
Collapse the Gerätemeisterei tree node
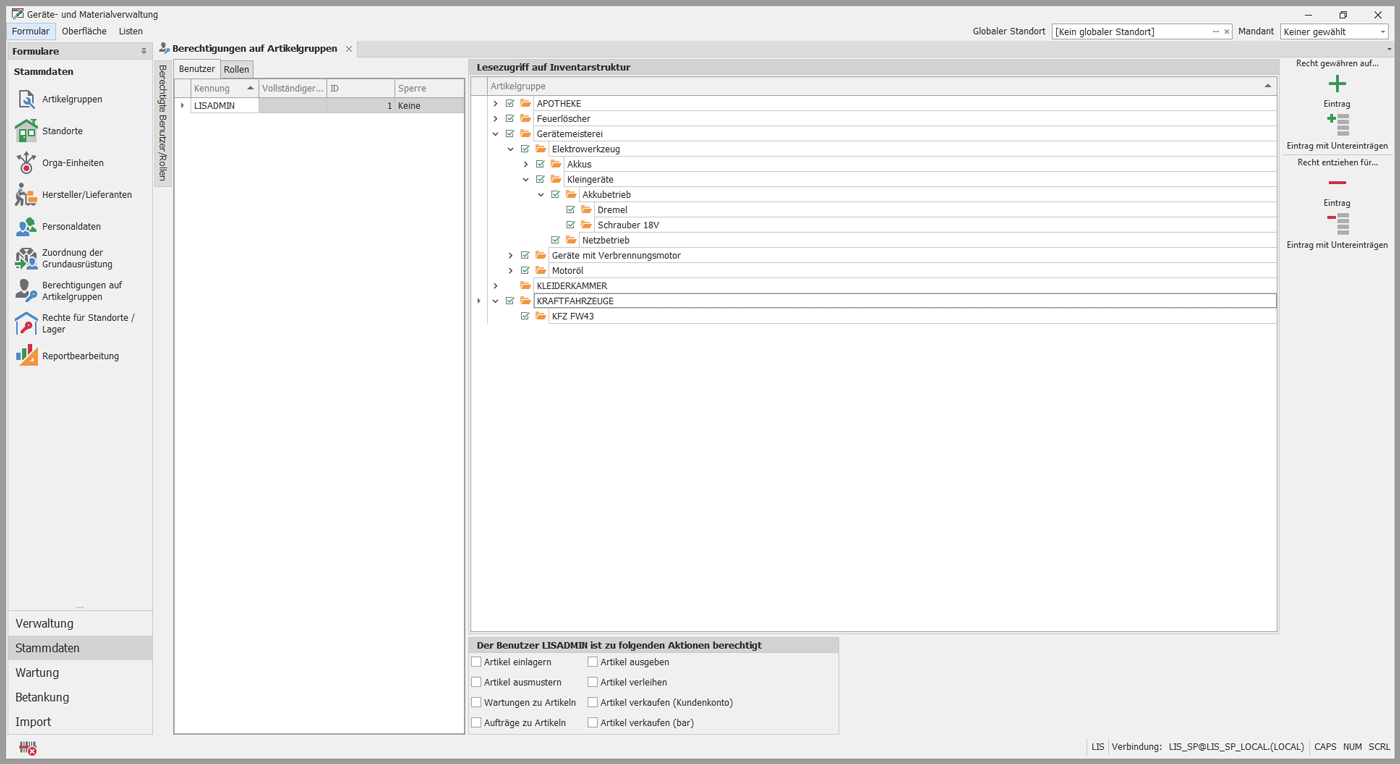point(495,134)
